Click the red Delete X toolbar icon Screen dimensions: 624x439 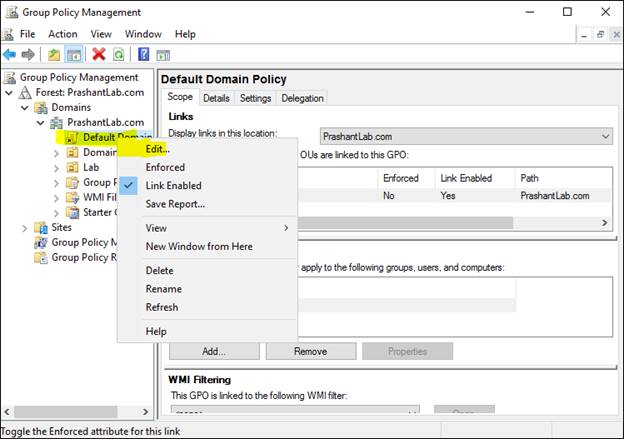(99, 54)
